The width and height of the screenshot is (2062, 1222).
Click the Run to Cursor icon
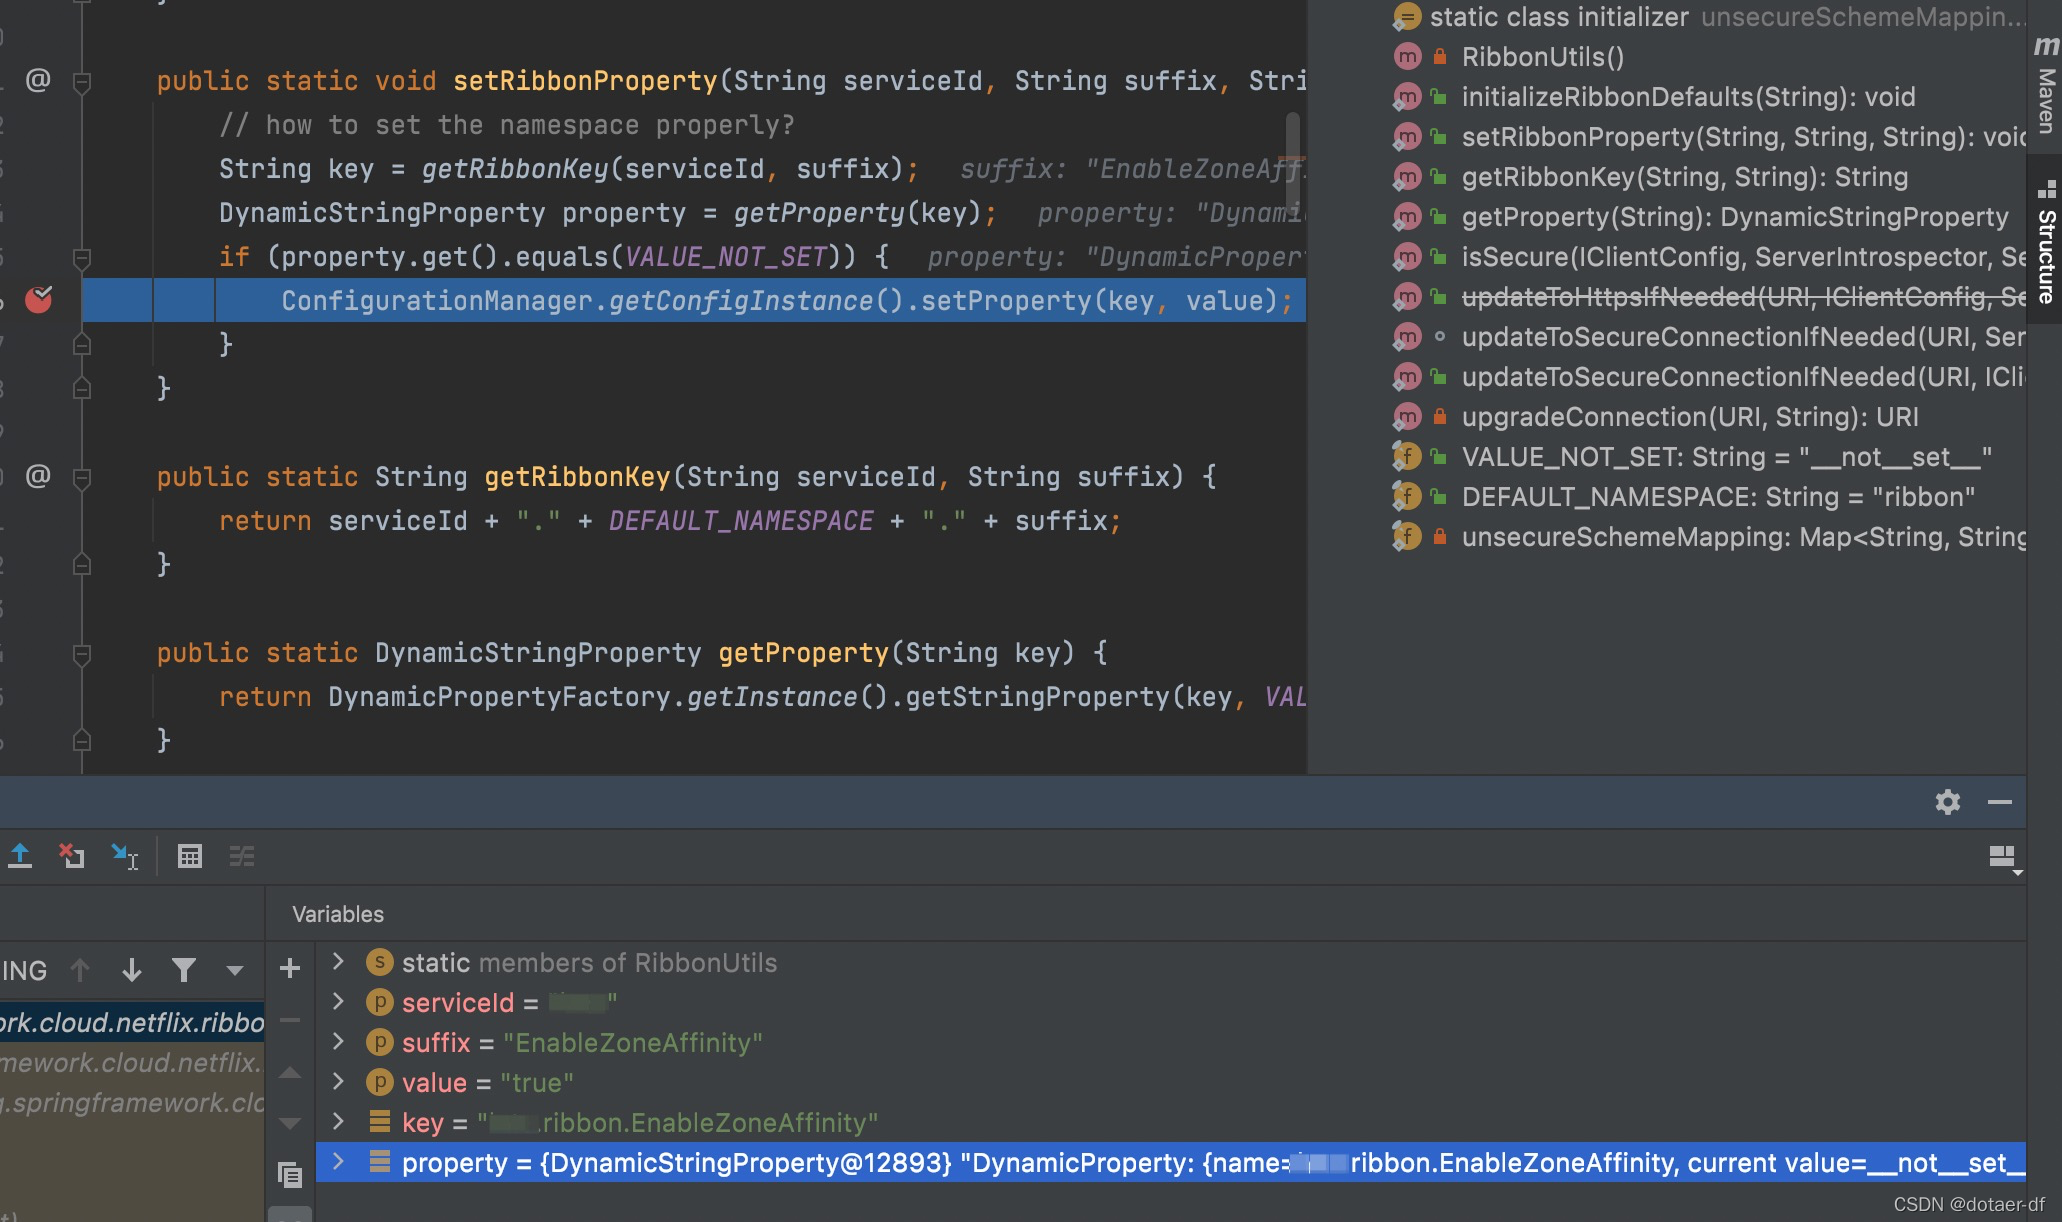(x=124, y=857)
